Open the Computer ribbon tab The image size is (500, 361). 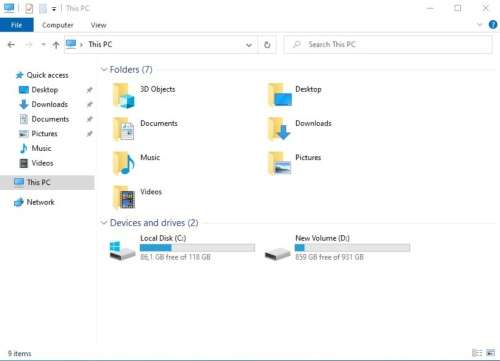tap(58, 25)
